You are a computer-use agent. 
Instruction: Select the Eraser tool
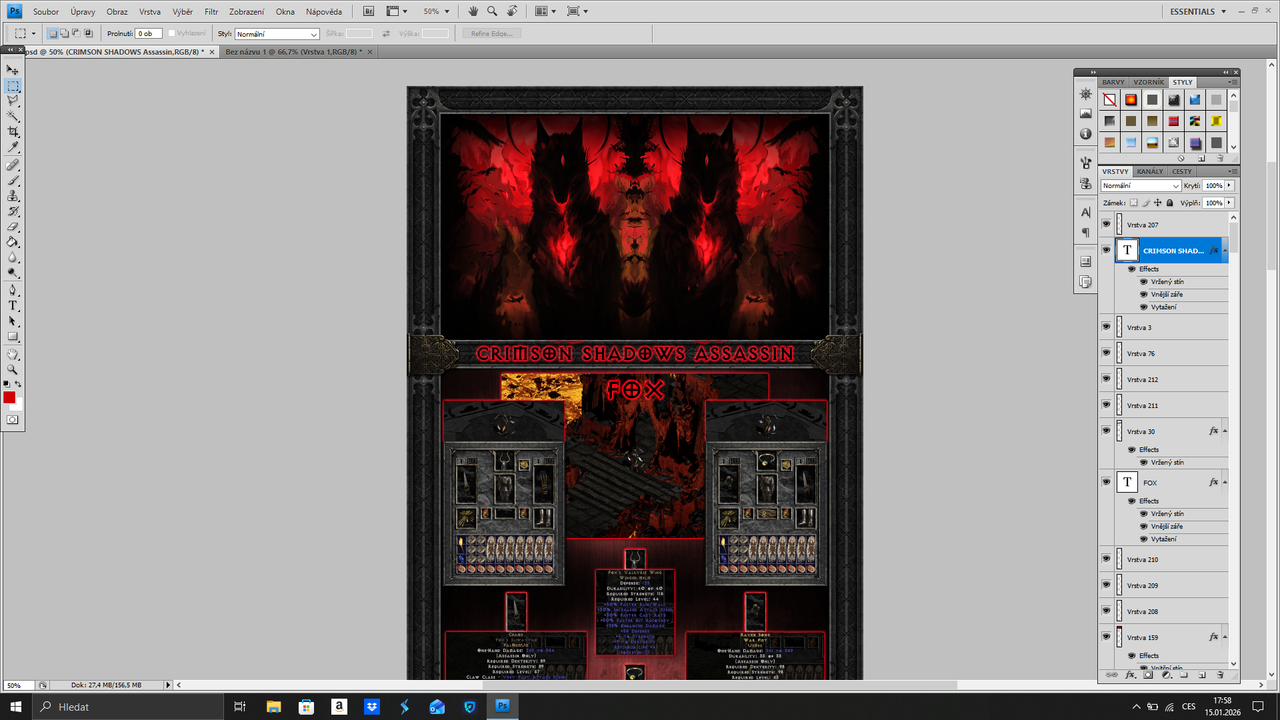[x=13, y=226]
